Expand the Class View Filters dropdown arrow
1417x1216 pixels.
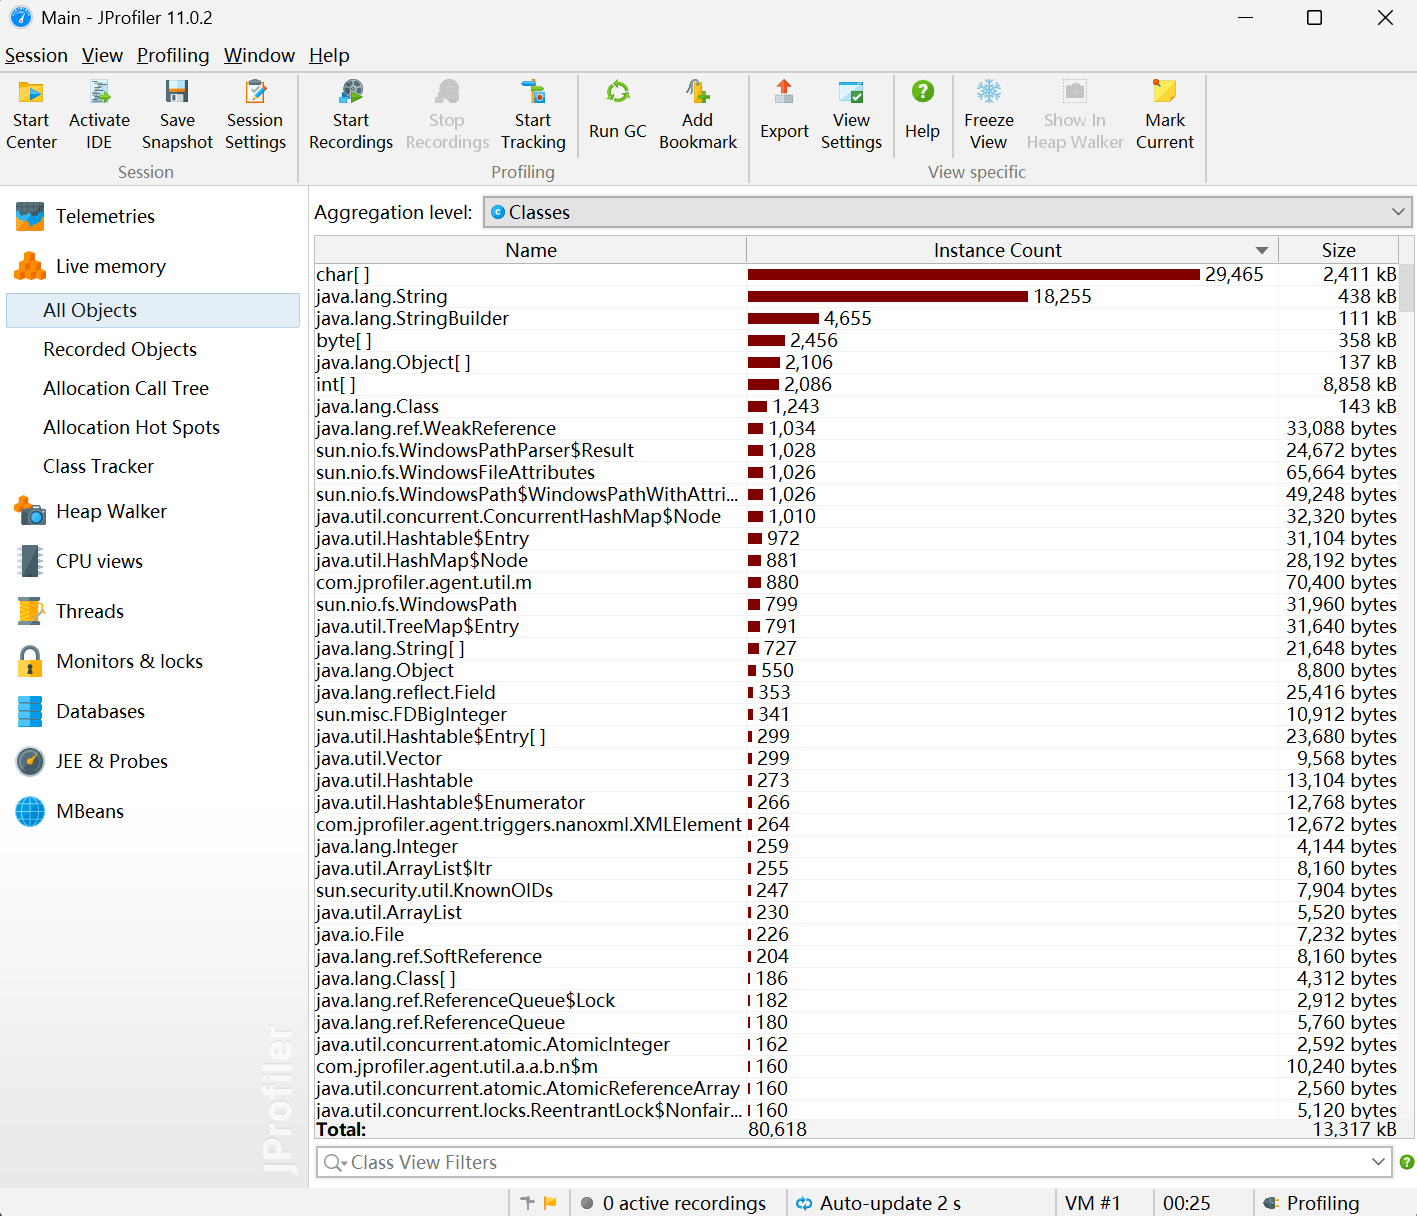point(1378,1162)
